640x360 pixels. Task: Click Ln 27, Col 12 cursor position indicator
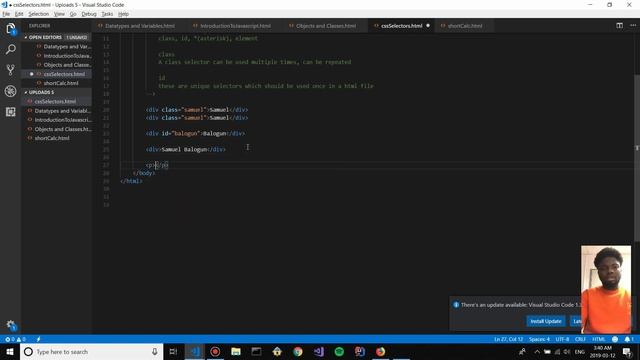point(509,339)
